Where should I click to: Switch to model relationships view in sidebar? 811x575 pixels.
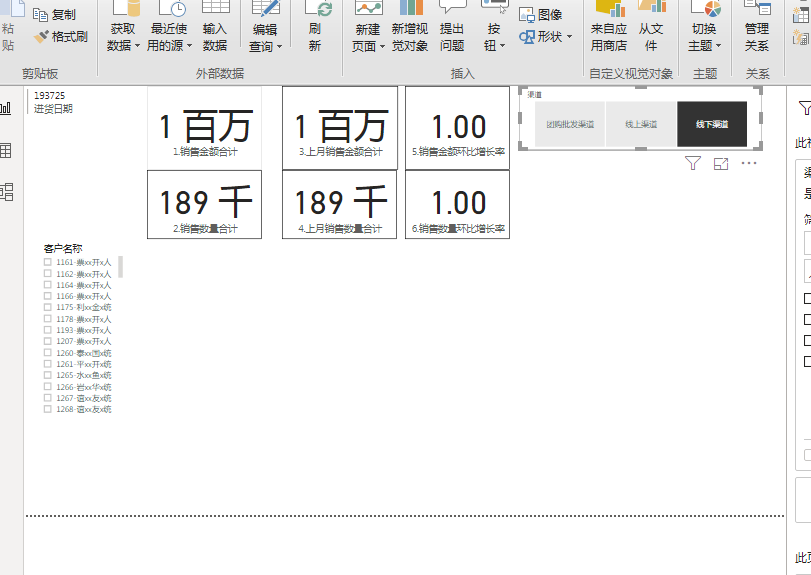6,192
